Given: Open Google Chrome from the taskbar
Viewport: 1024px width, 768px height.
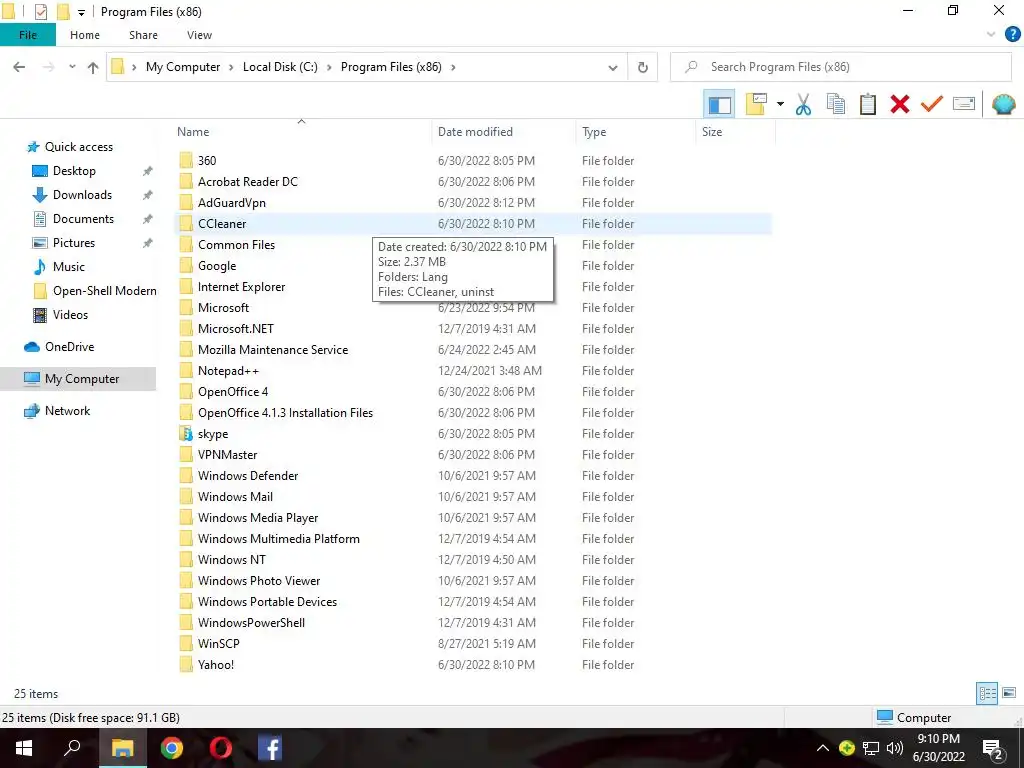Looking at the screenshot, I should coord(172,748).
